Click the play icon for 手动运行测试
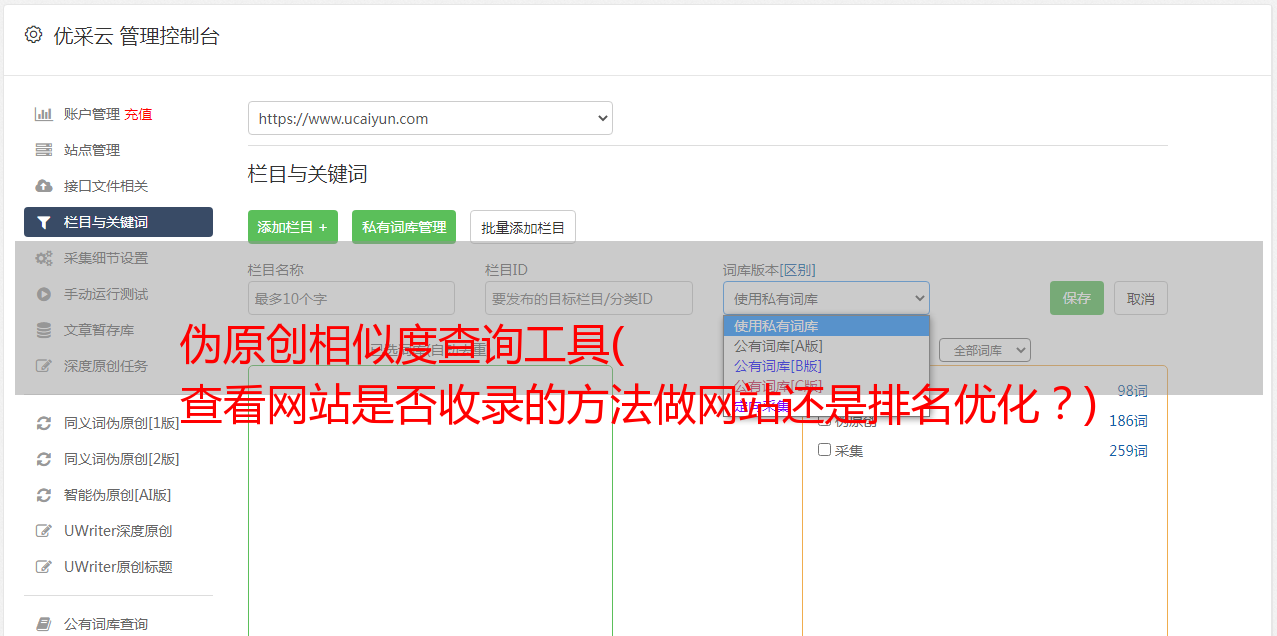This screenshot has height=636, width=1277. (44, 294)
